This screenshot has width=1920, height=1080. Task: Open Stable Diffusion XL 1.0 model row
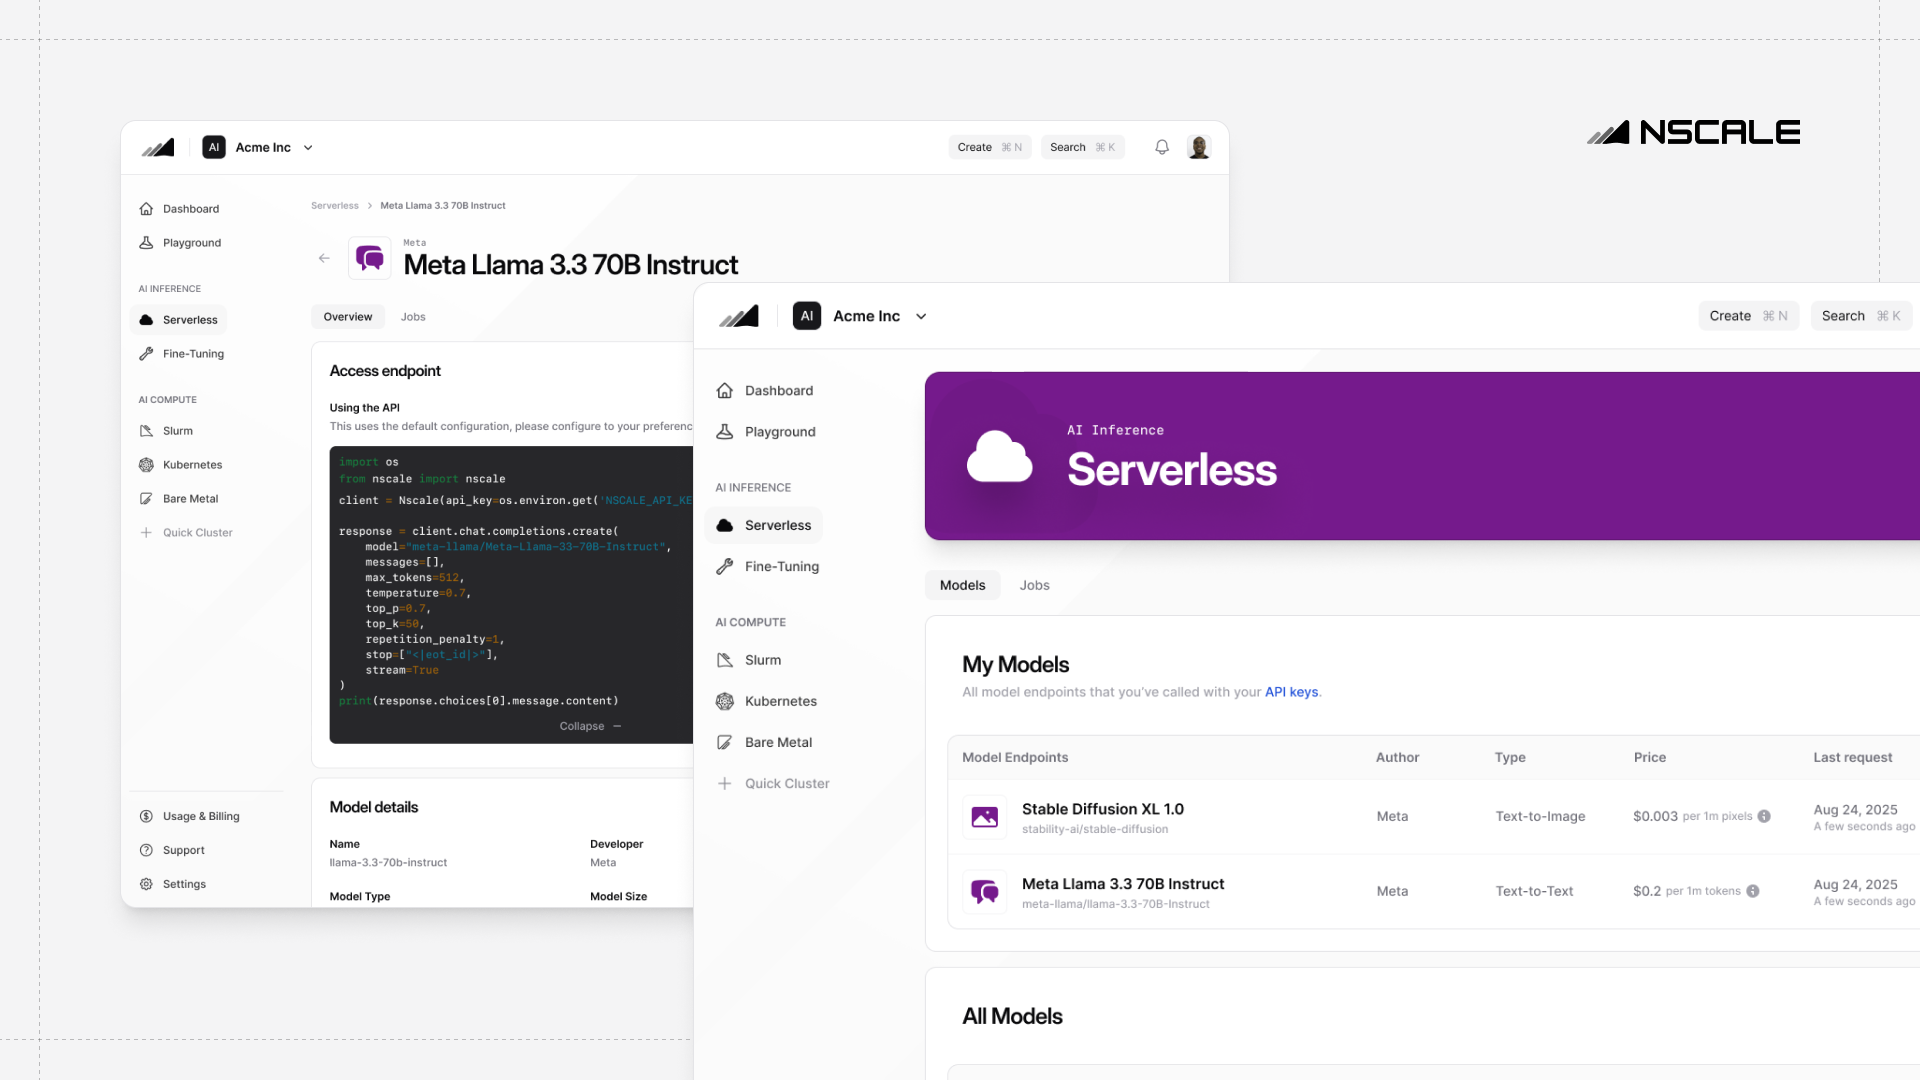[1102, 809]
